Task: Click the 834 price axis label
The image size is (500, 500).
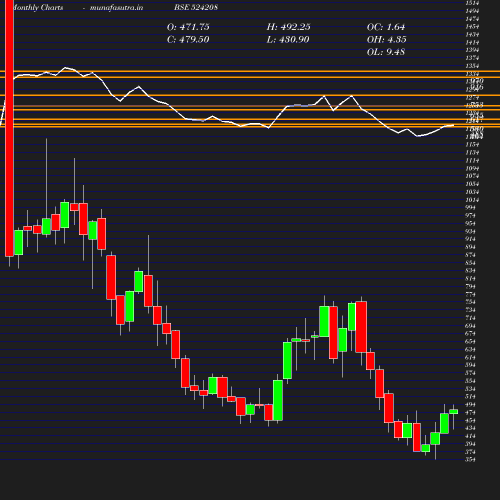Action: [470, 271]
